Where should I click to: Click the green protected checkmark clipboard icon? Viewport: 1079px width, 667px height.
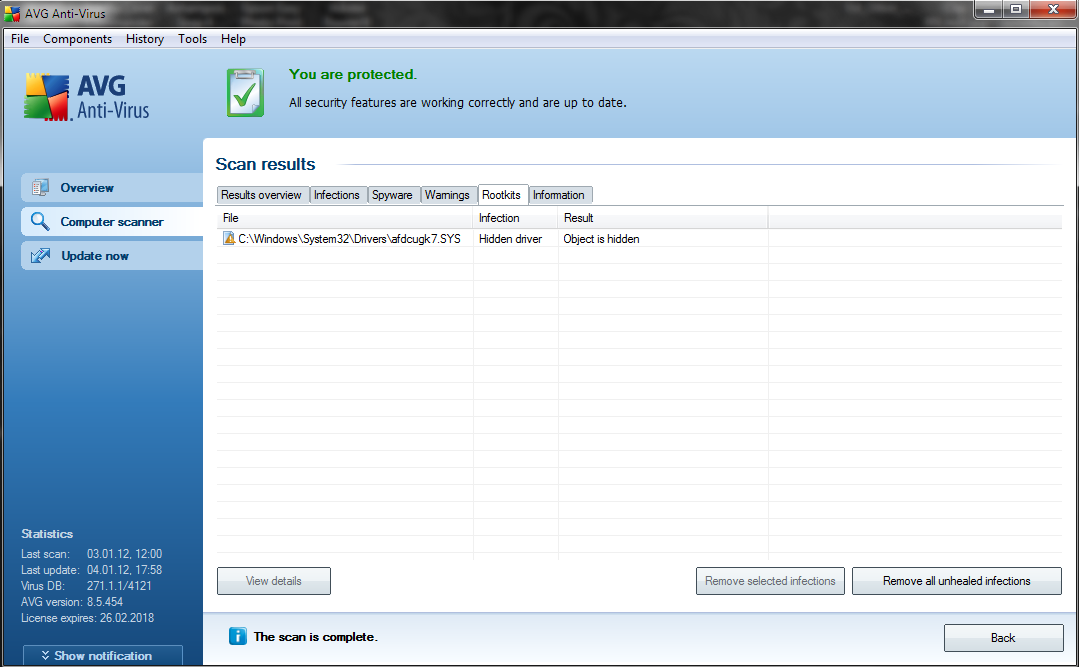[x=245, y=92]
